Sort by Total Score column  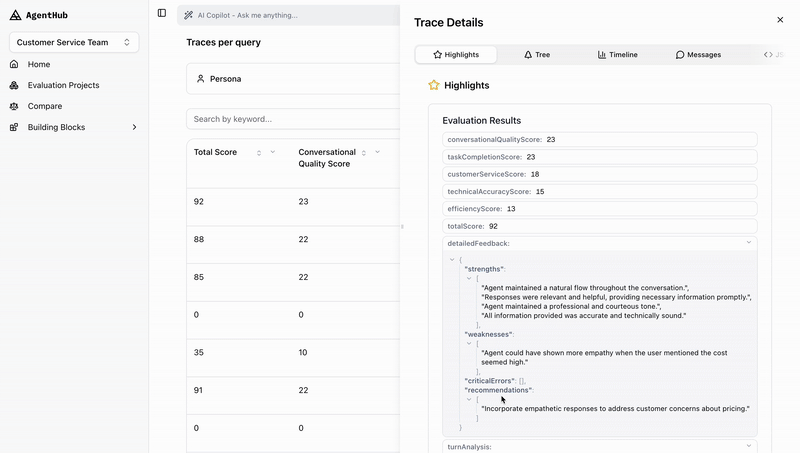click(x=259, y=153)
